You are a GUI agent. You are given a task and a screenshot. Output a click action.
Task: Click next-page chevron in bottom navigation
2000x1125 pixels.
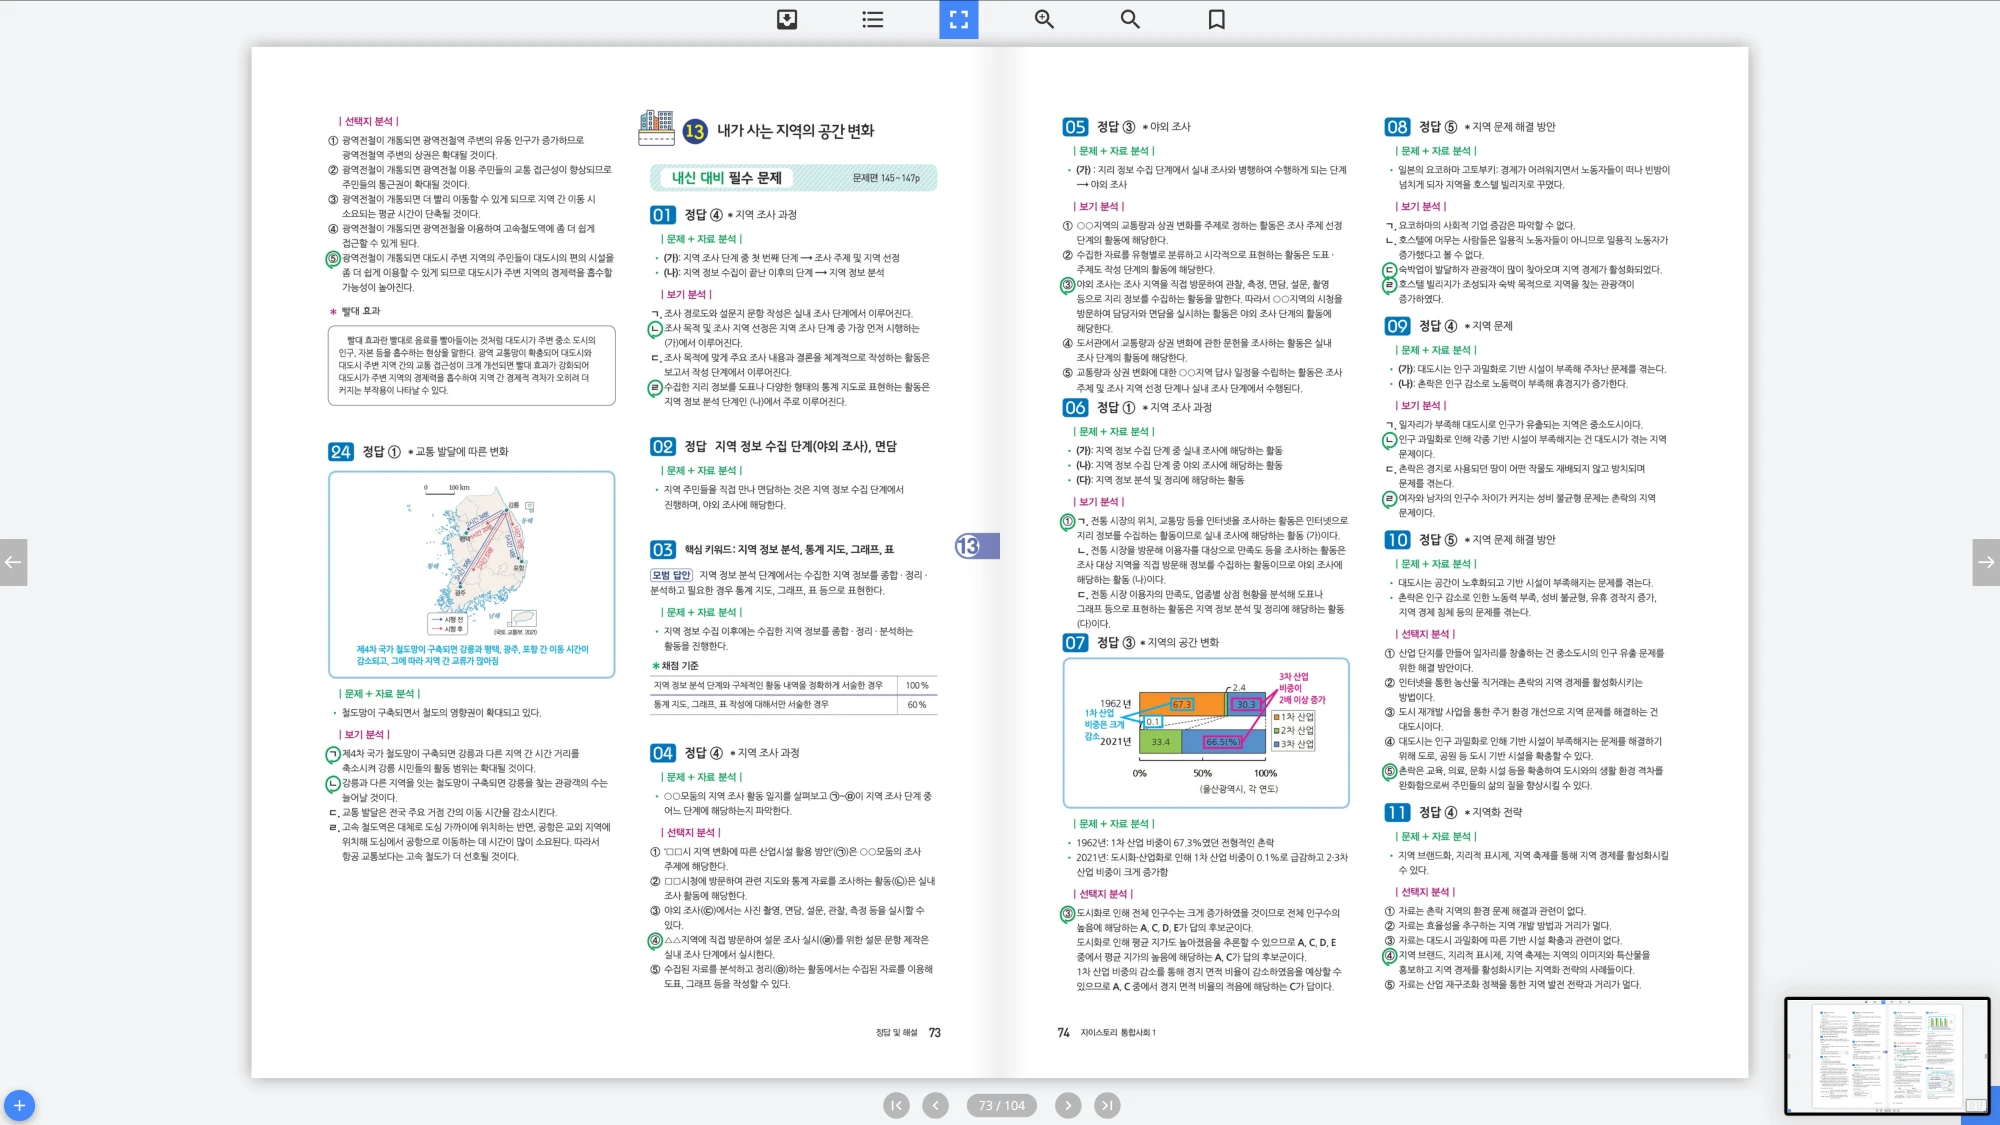click(x=1068, y=1105)
